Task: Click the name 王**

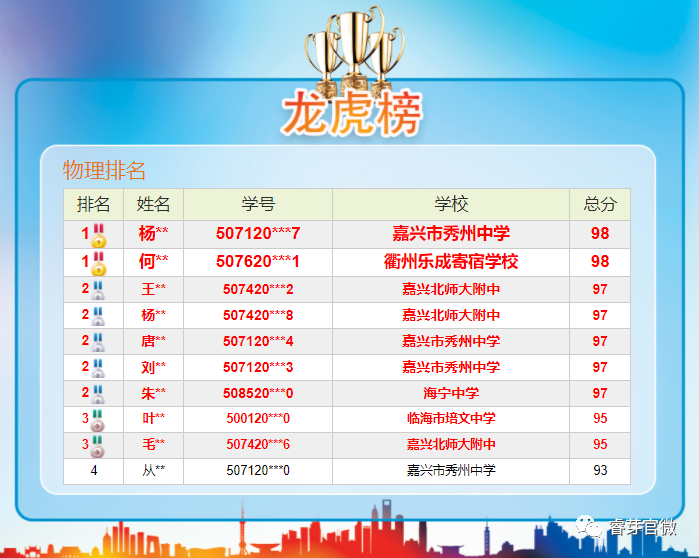Action: [x=153, y=289]
